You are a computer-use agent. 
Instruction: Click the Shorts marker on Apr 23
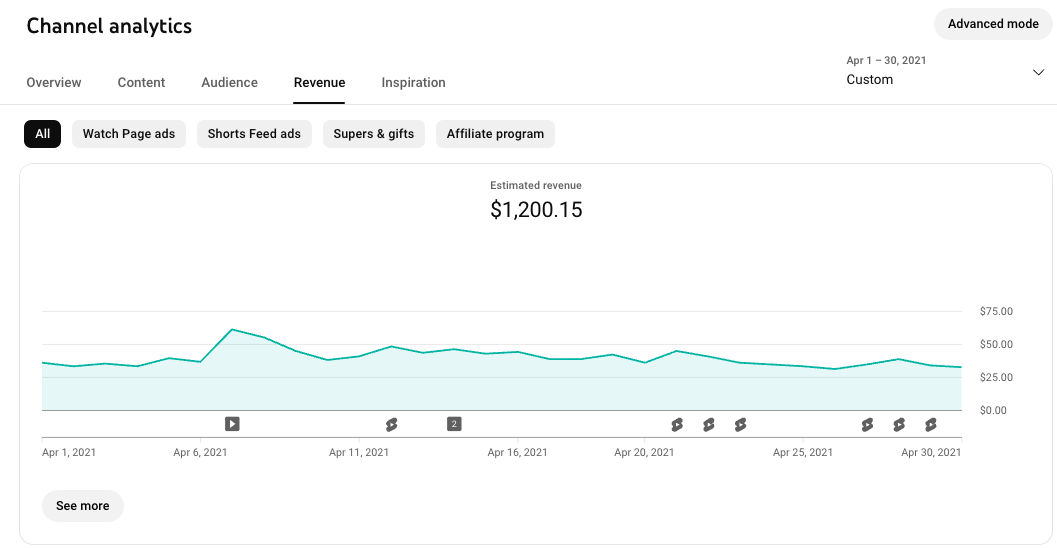click(x=740, y=424)
